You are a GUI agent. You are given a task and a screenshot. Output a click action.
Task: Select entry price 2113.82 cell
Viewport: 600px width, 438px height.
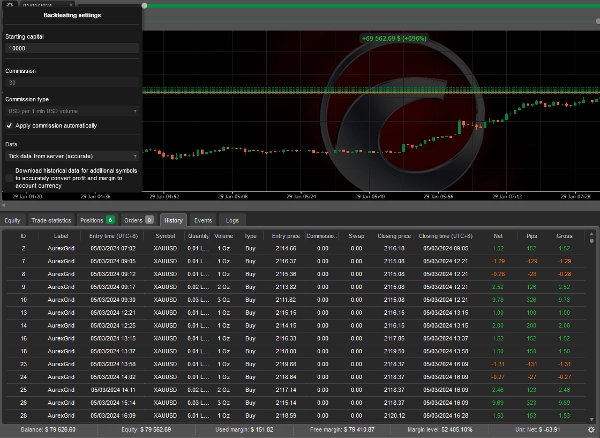point(285,287)
